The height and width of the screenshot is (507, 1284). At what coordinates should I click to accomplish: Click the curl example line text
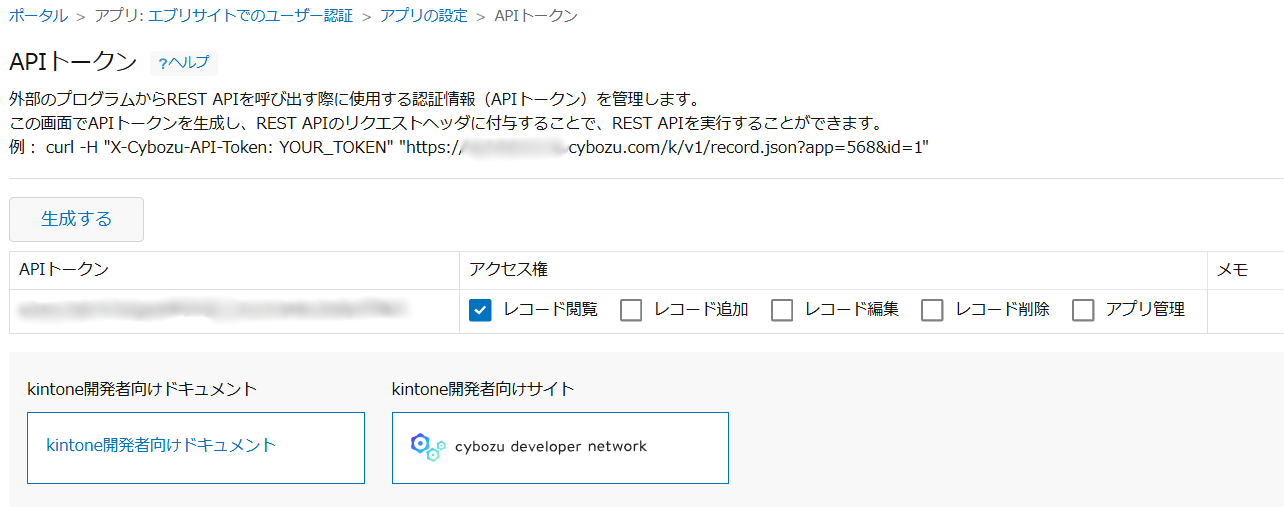point(469,147)
